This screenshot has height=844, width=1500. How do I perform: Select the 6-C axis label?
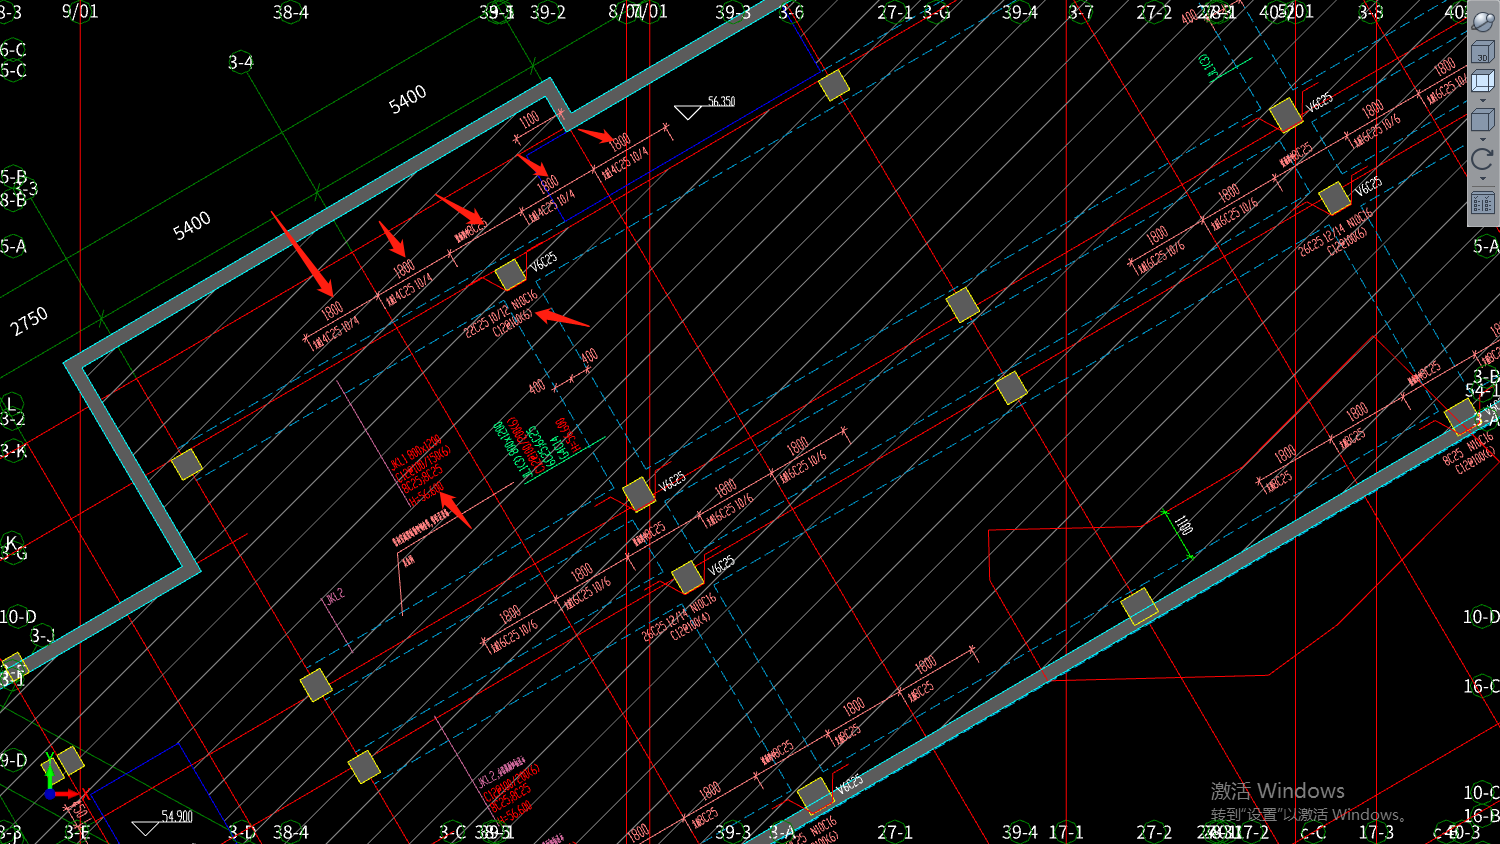(x=14, y=50)
